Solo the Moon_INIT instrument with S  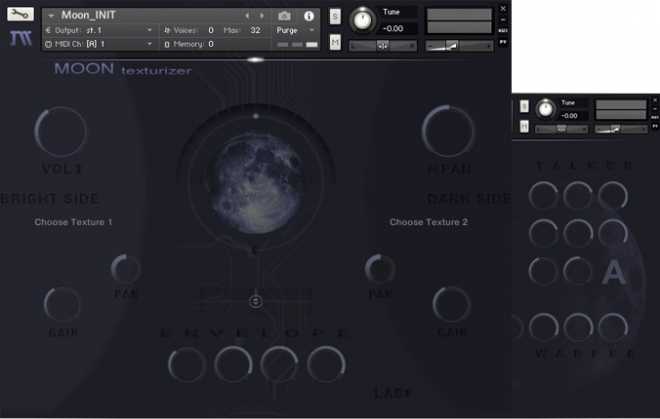point(335,16)
